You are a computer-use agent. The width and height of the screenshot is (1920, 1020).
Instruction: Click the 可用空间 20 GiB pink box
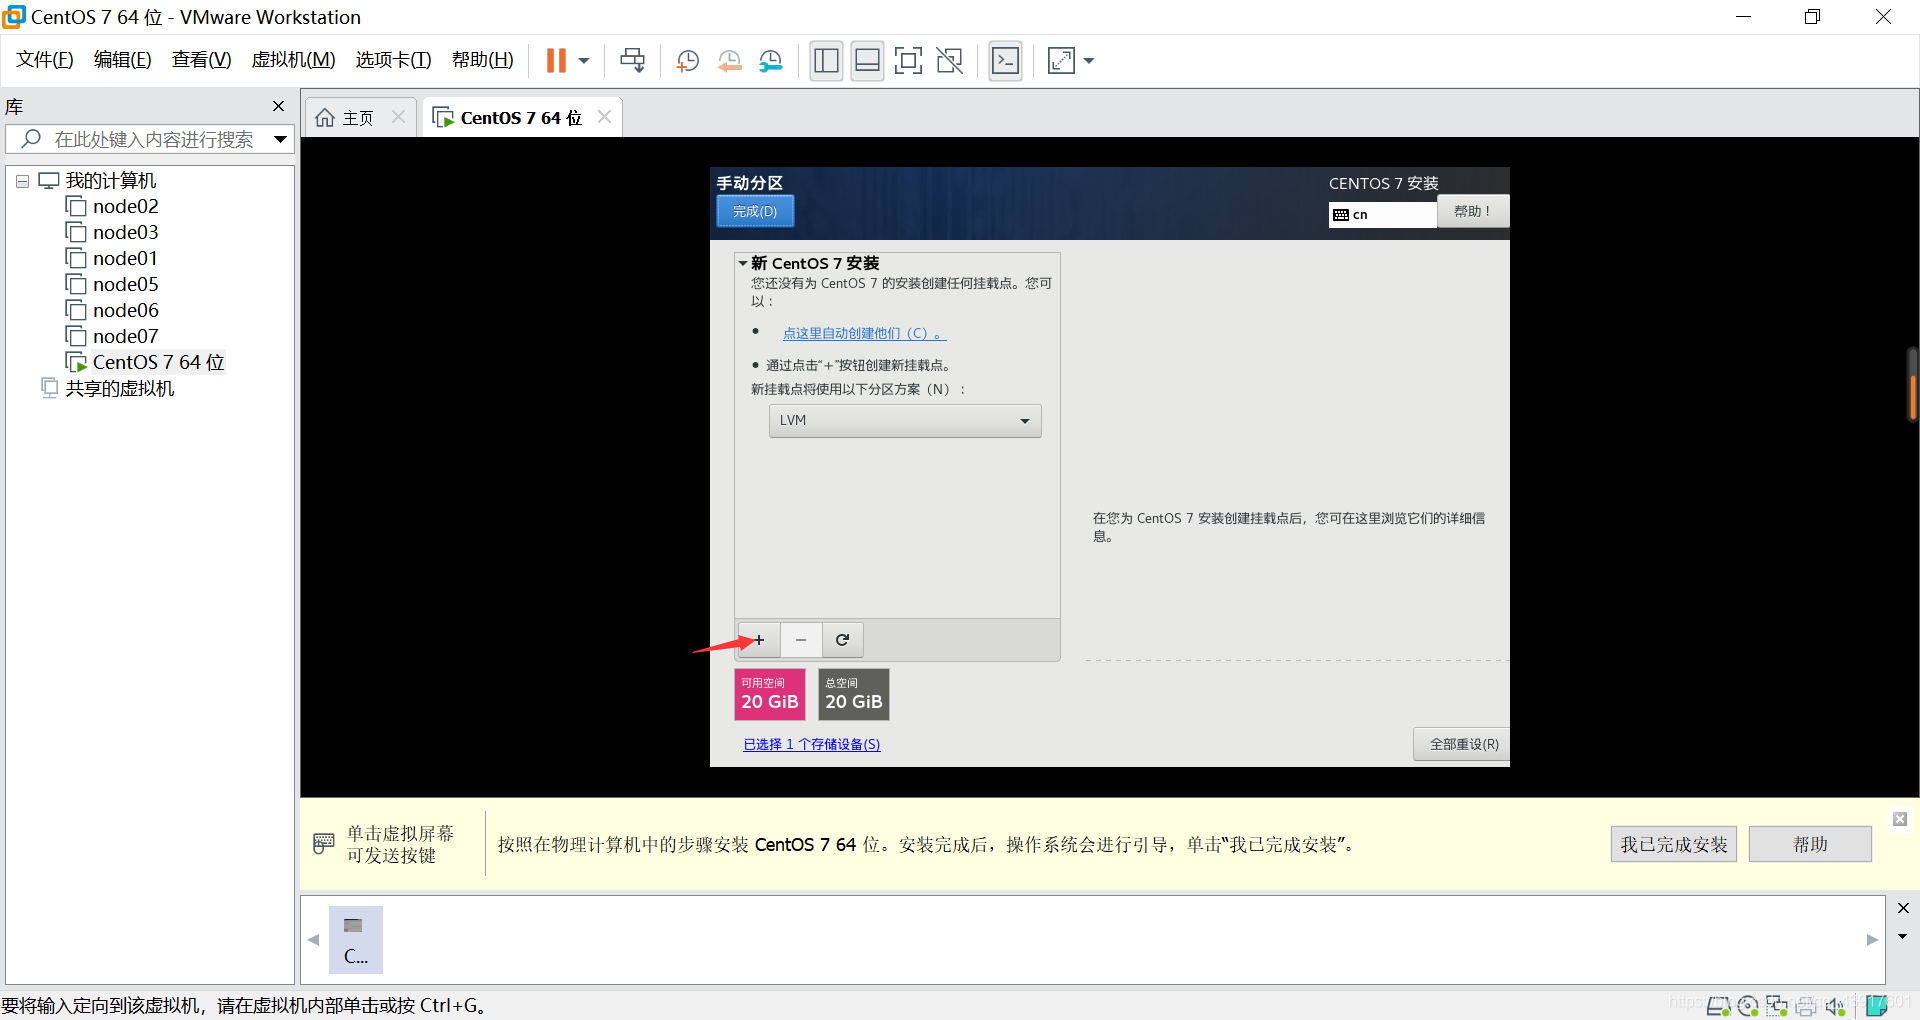click(x=770, y=694)
